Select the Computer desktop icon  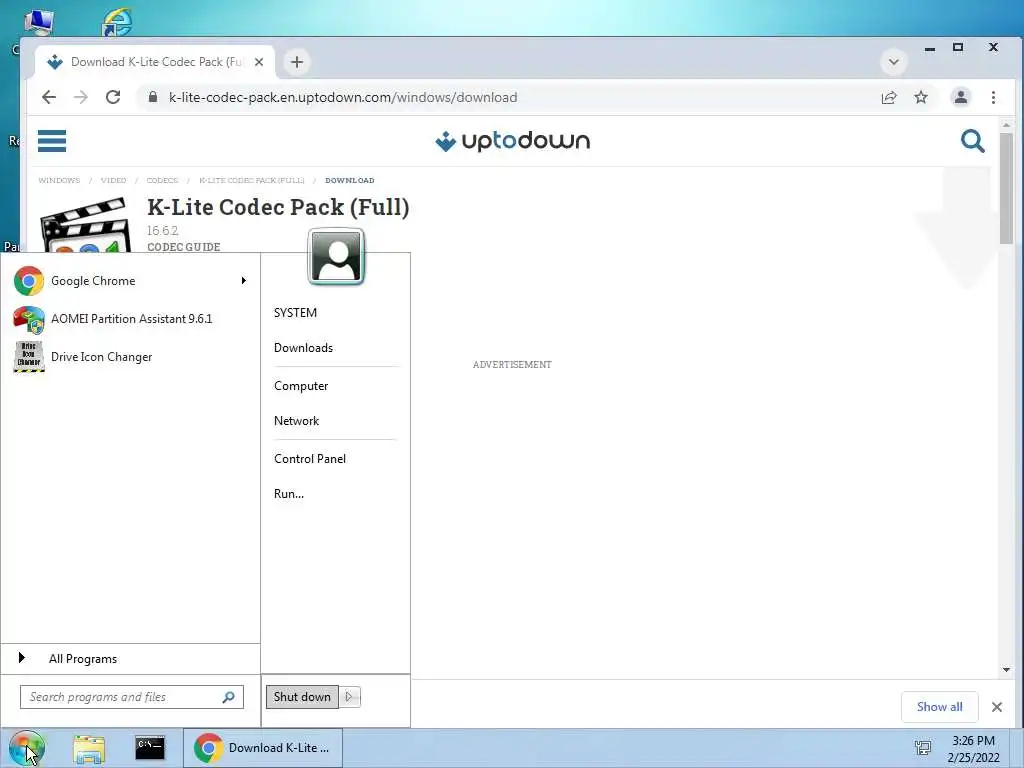pyautogui.click(x=39, y=22)
